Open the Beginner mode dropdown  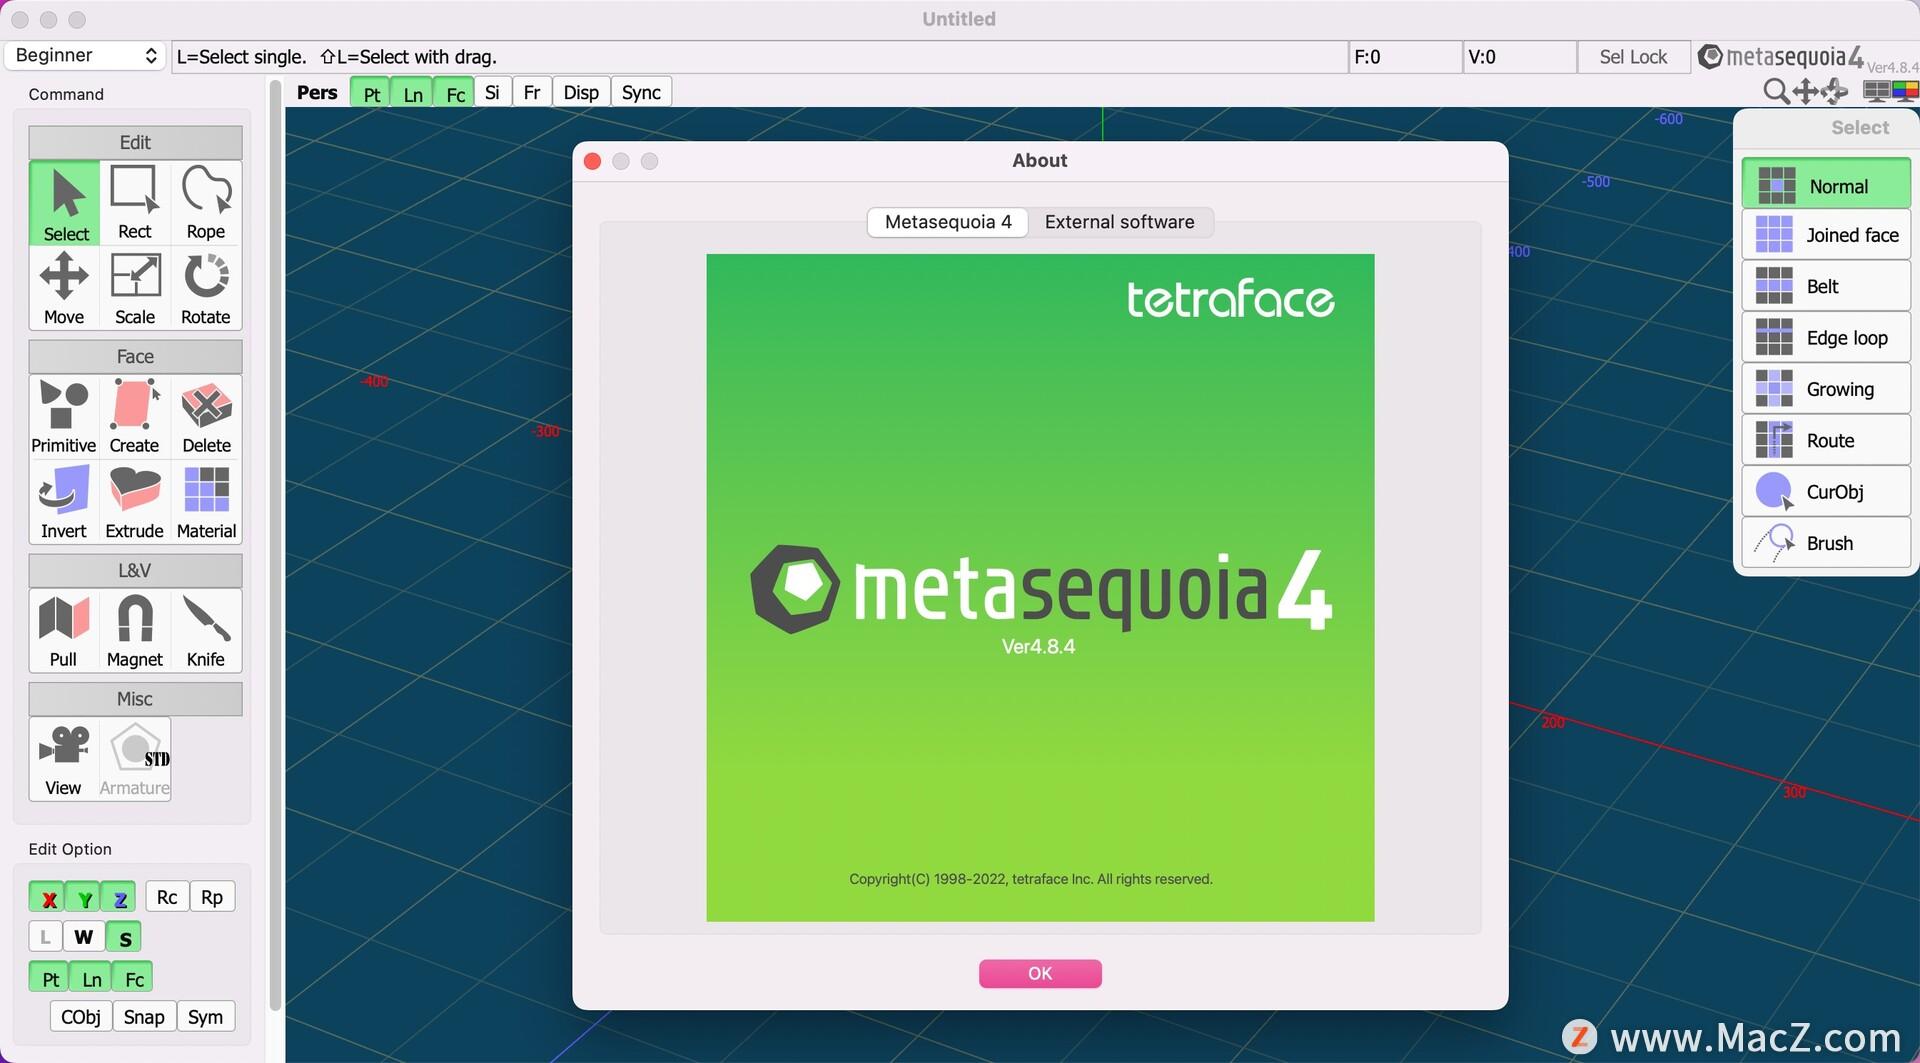[85, 55]
